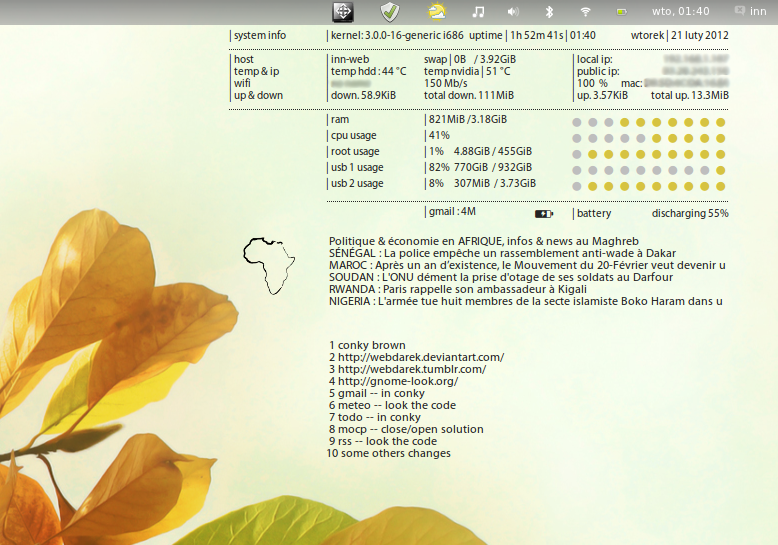Image resolution: width=778 pixels, height=545 pixels.
Task: Open the music note player indicator
Action: 478,12
